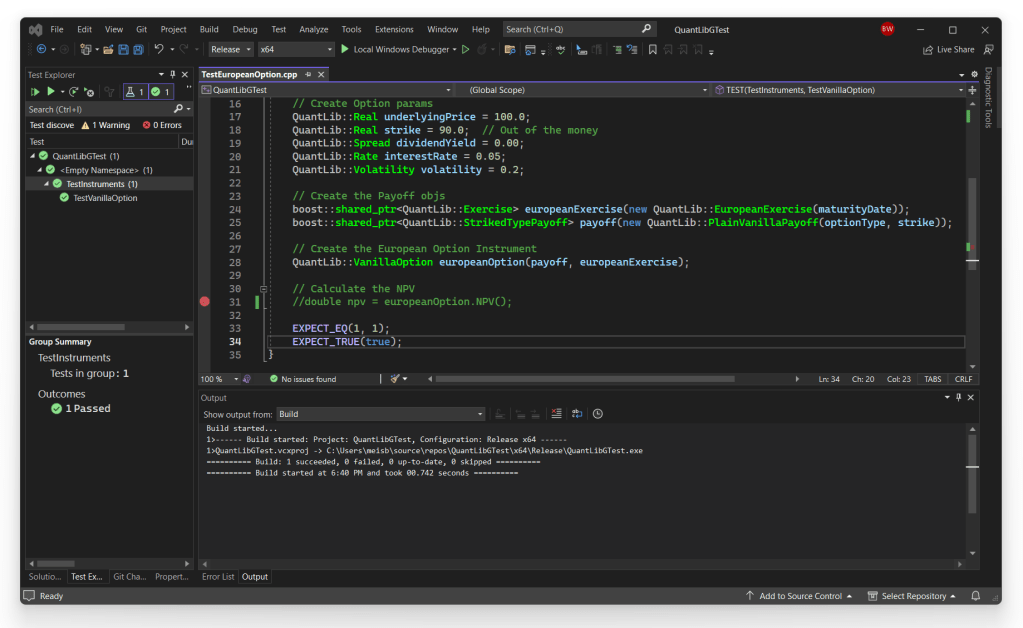Open the Release configuration dropdown
This screenshot has width=1023, height=628.
[x=231, y=50]
